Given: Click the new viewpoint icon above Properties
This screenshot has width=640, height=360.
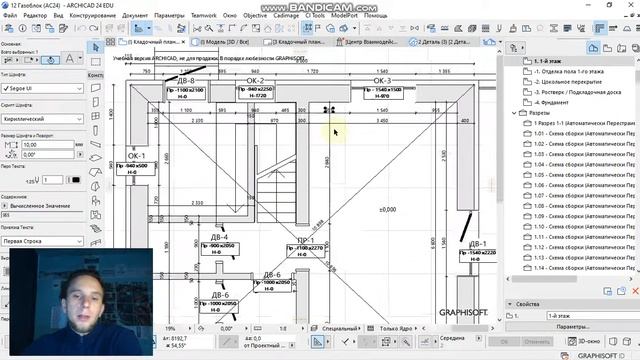Looking at the screenshot, I should pyautogui.click(x=607, y=291).
